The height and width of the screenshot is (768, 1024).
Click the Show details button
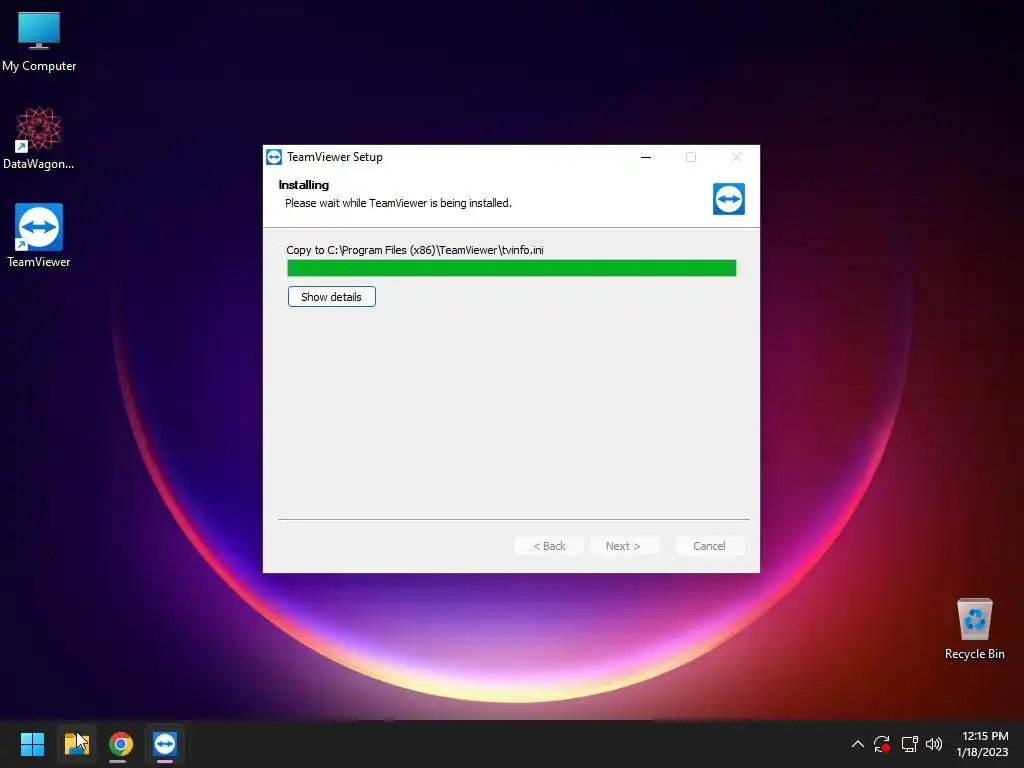point(332,296)
